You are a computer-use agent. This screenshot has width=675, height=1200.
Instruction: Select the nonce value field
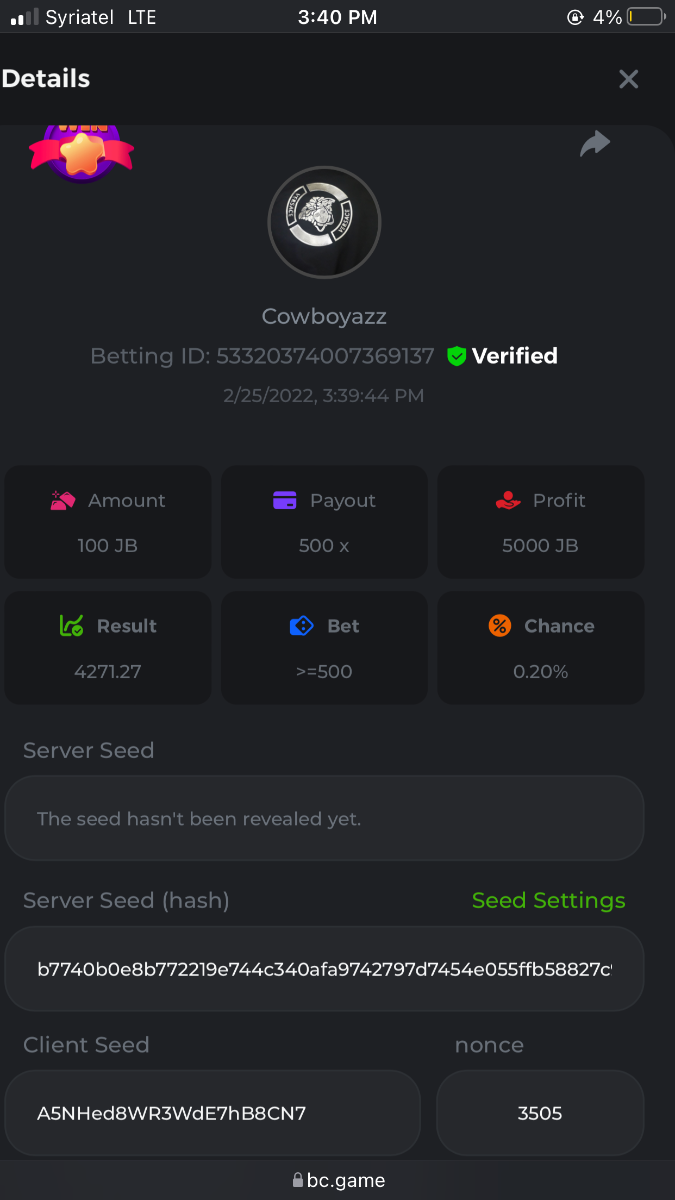tap(540, 1113)
